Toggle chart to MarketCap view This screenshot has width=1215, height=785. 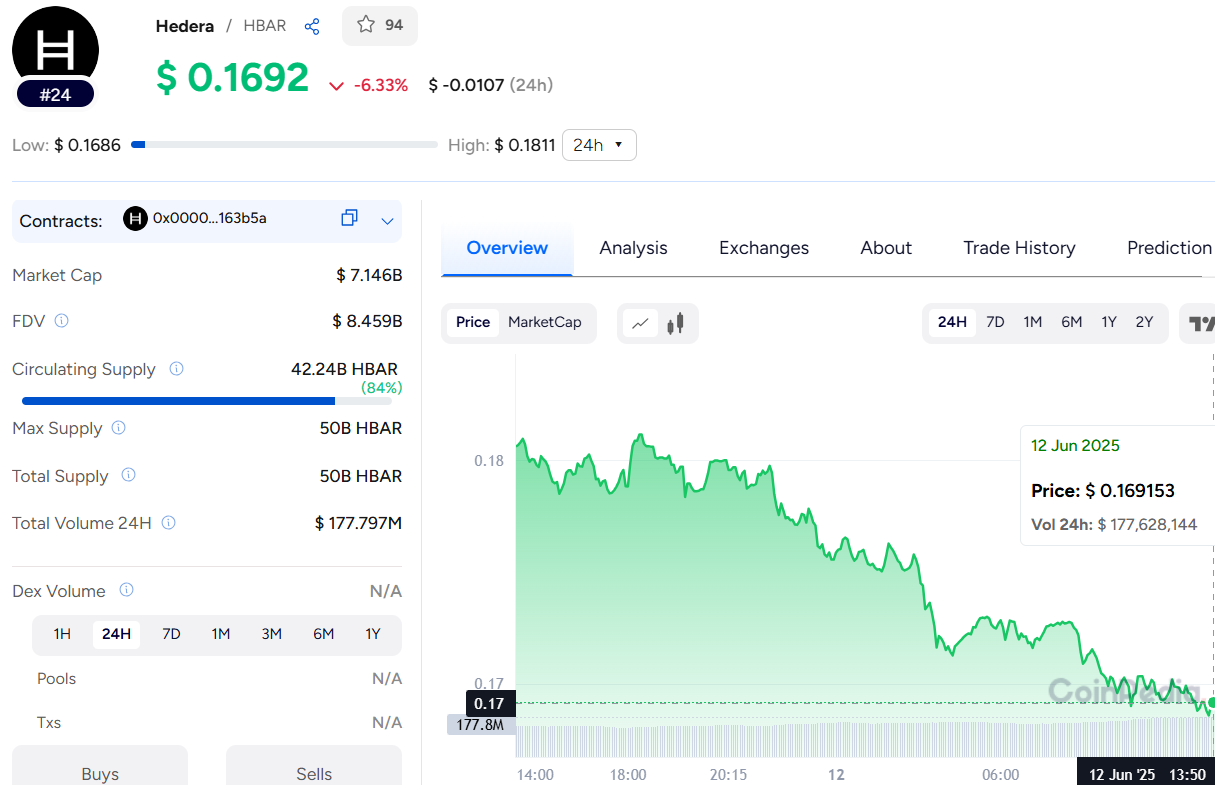pyautogui.click(x=544, y=322)
